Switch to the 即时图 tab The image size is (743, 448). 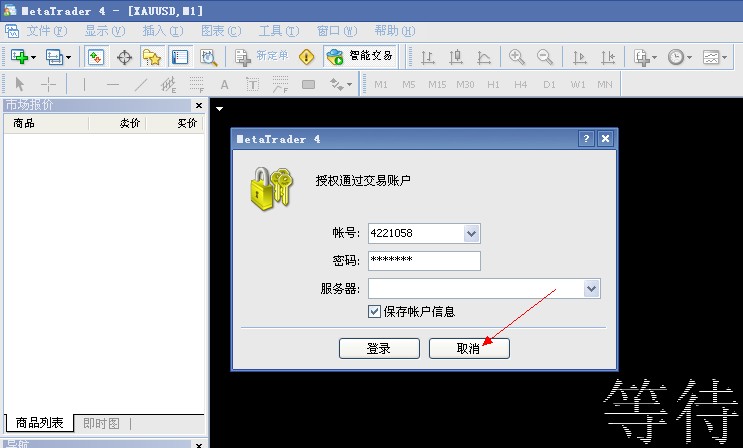pos(101,423)
